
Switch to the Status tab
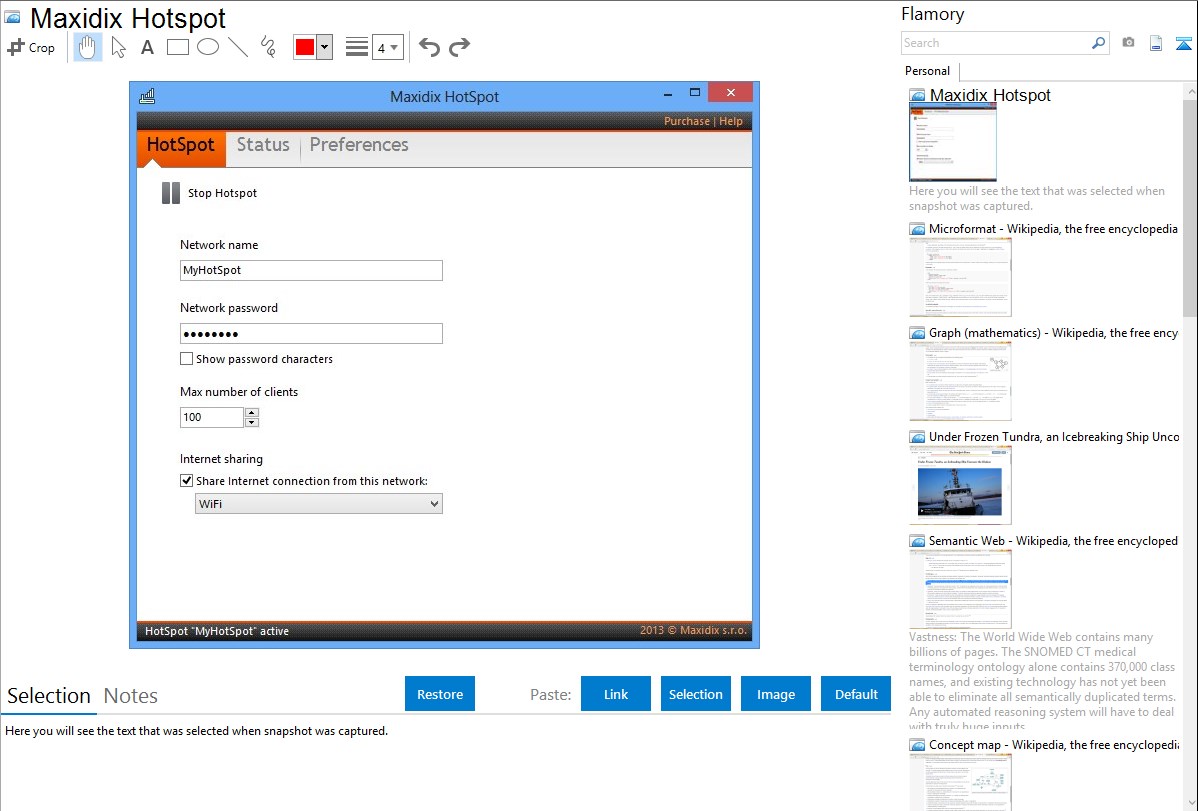[x=263, y=144]
